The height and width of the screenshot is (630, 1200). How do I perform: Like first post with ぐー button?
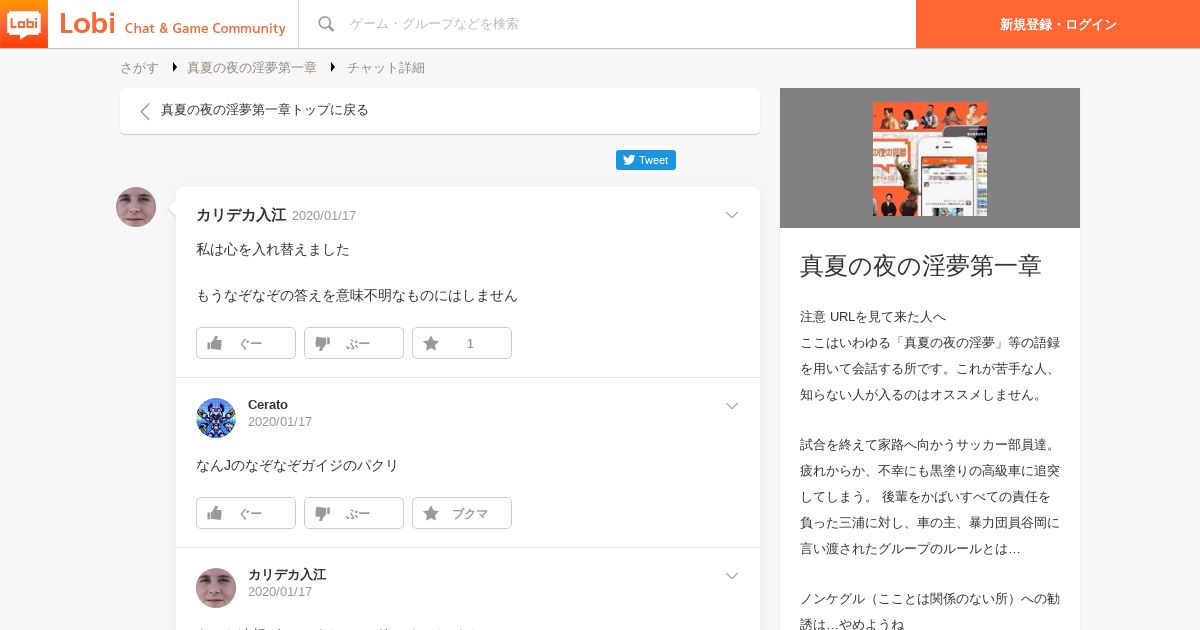(x=246, y=343)
